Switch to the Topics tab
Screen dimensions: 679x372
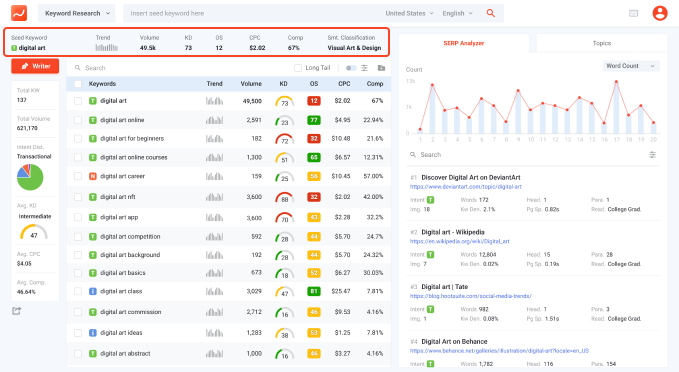(x=602, y=43)
